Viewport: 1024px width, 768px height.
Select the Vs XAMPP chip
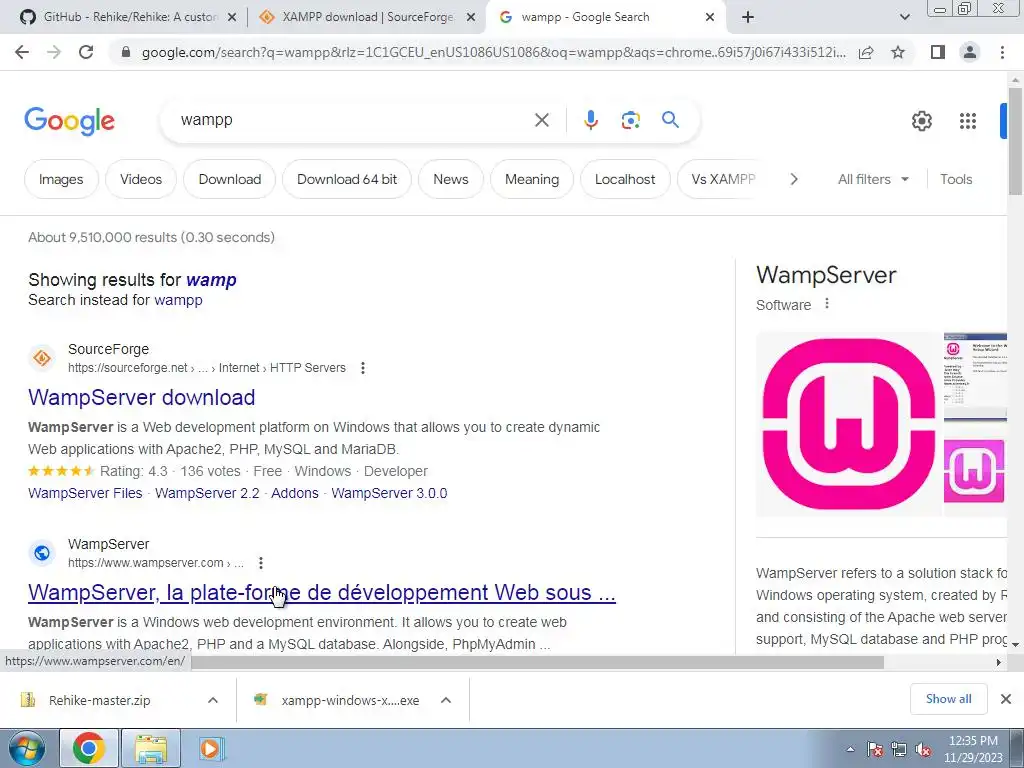[723, 179]
